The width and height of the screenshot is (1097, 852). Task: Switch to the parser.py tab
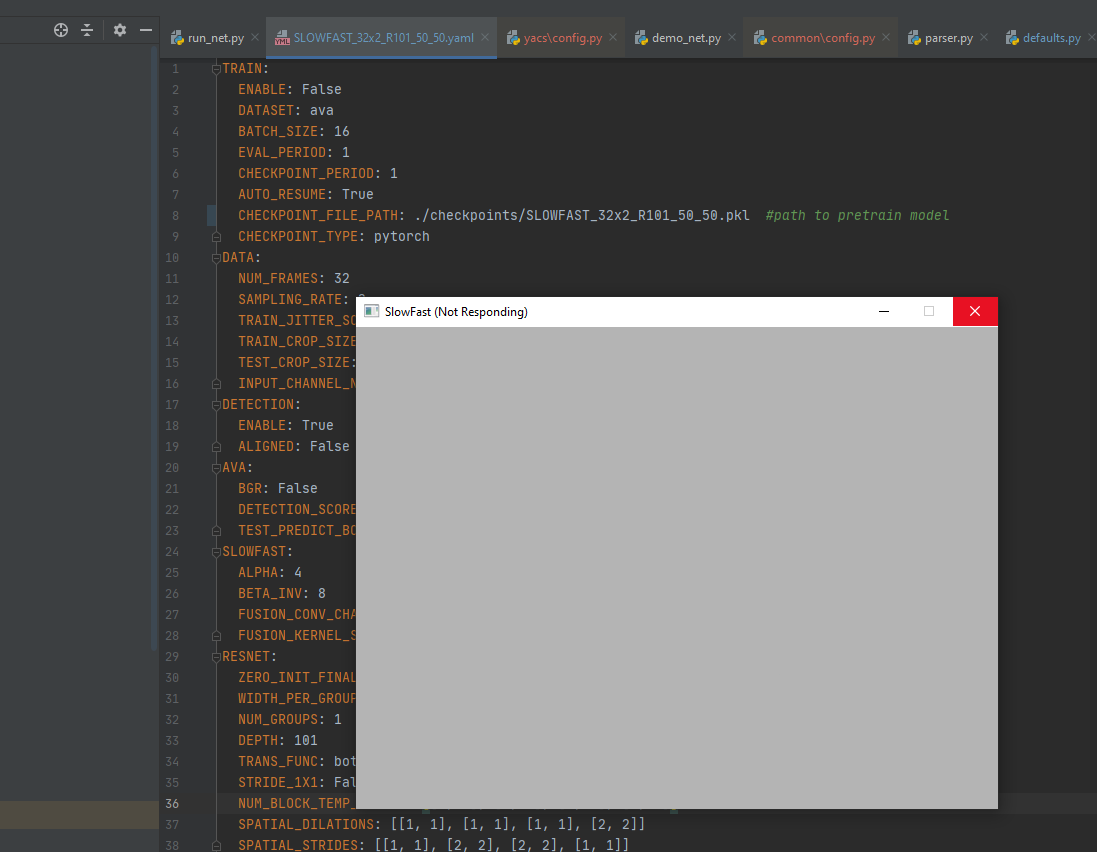pyautogui.click(x=950, y=36)
